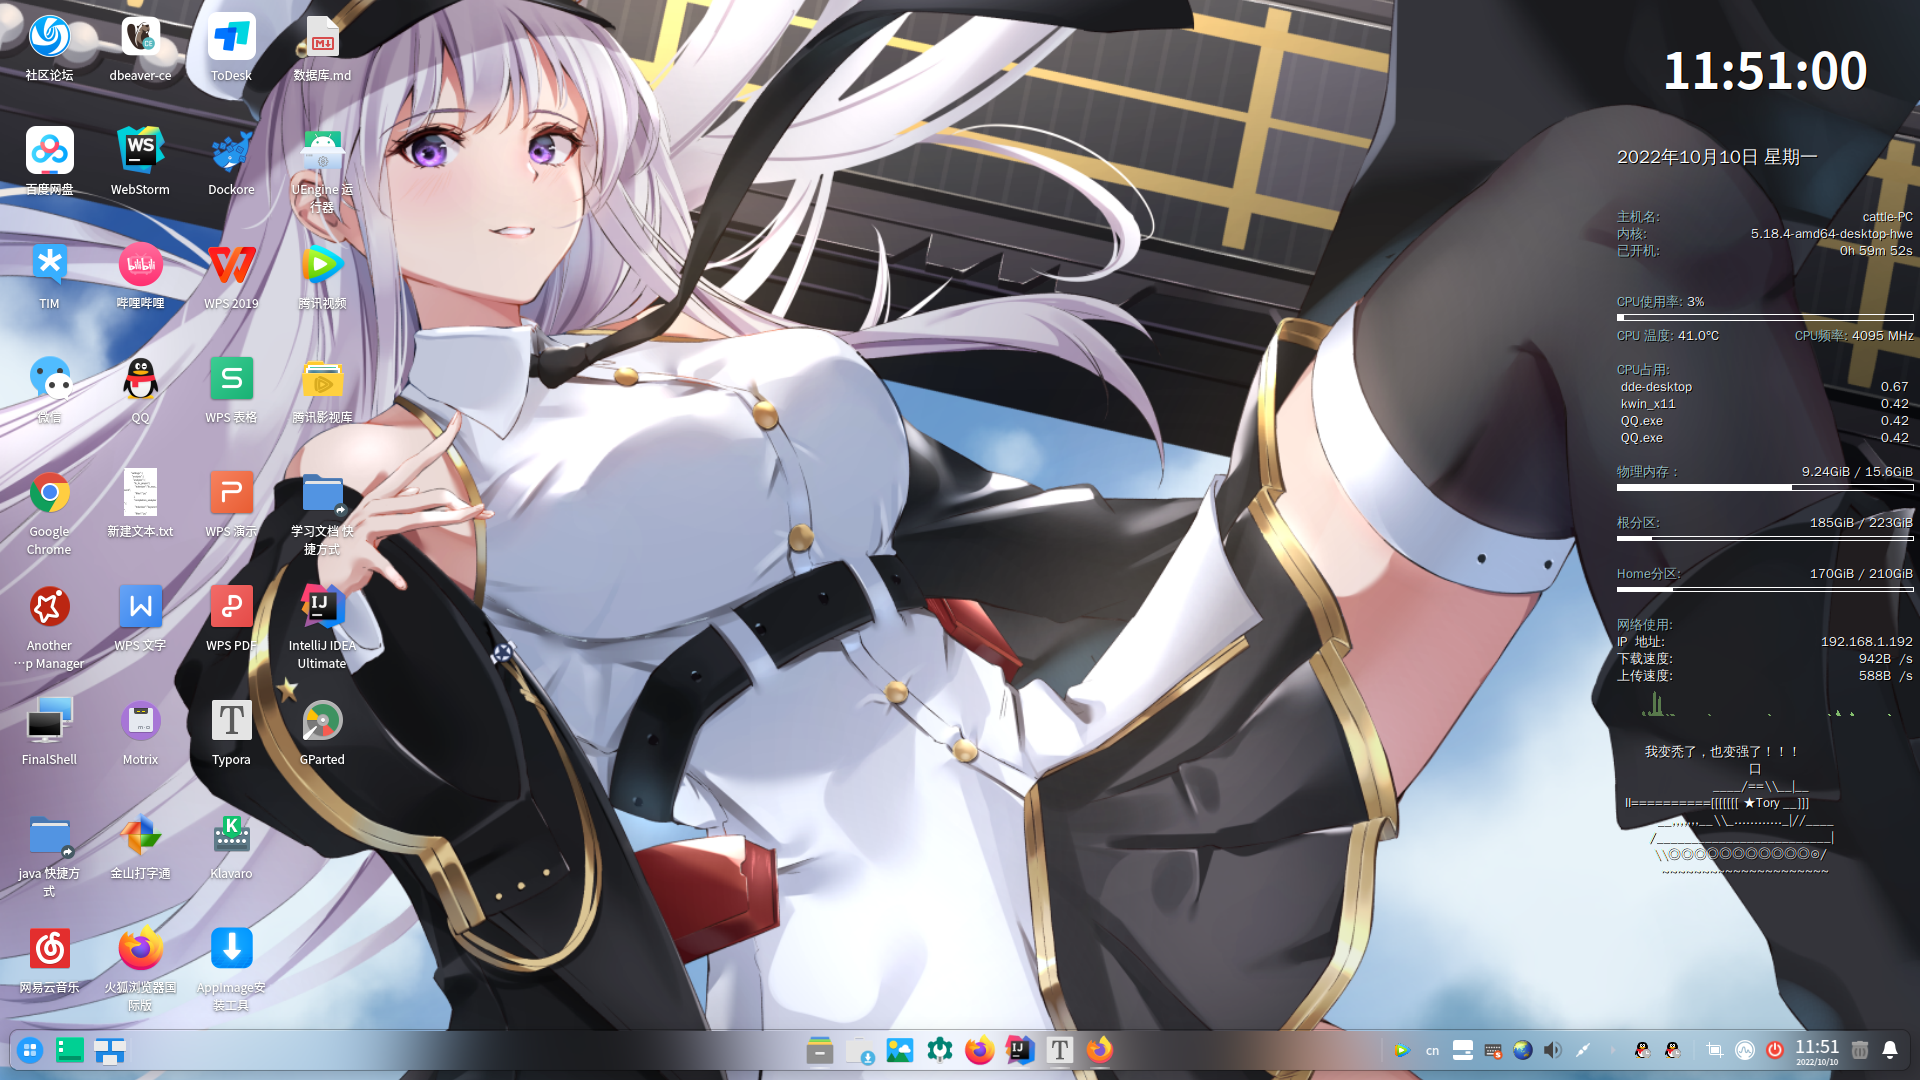Open the calendar by clicking the tray clock
Screen dimensions: 1920x1080
pos(1817,1050)
